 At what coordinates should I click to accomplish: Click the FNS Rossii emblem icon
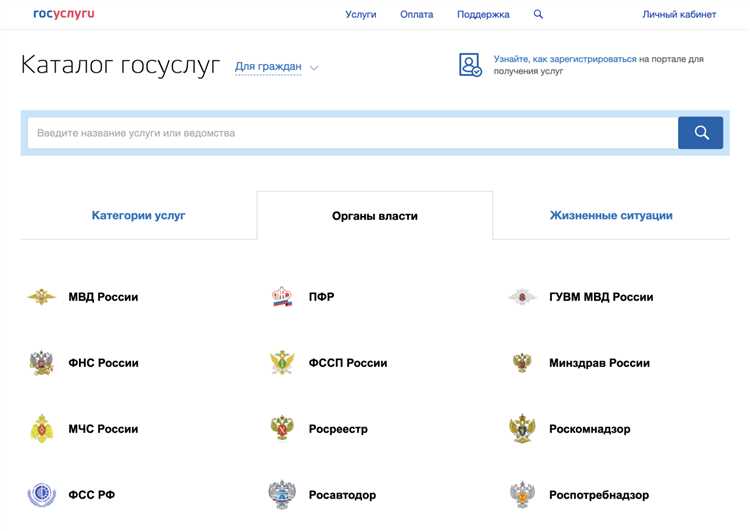[42, 363]
